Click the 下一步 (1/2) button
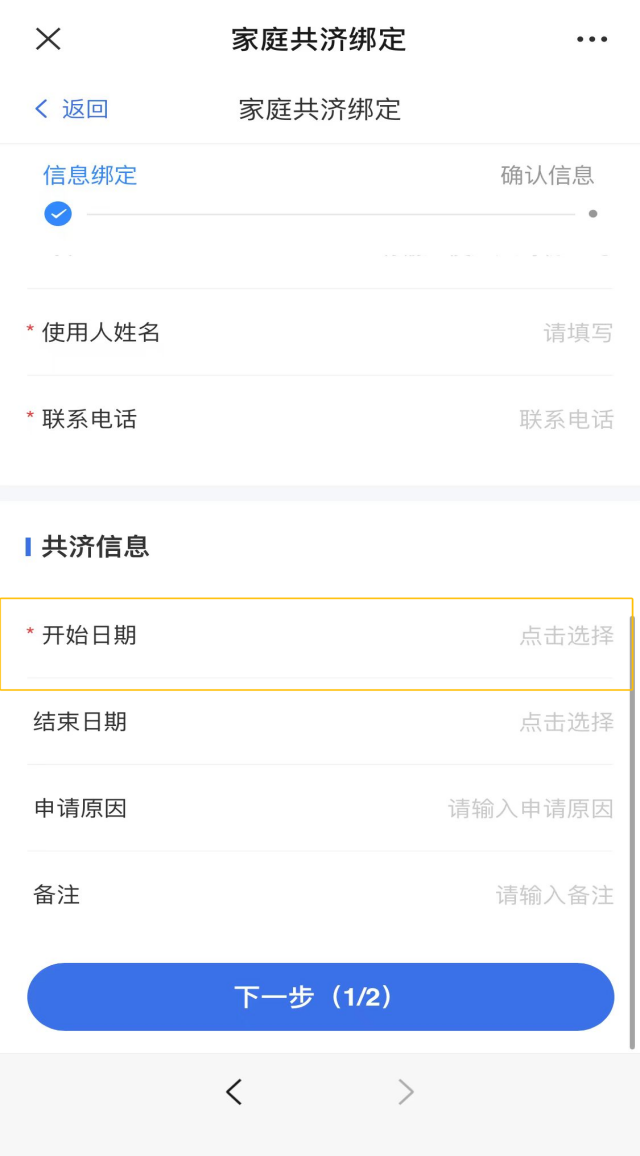 pos(321,997)
